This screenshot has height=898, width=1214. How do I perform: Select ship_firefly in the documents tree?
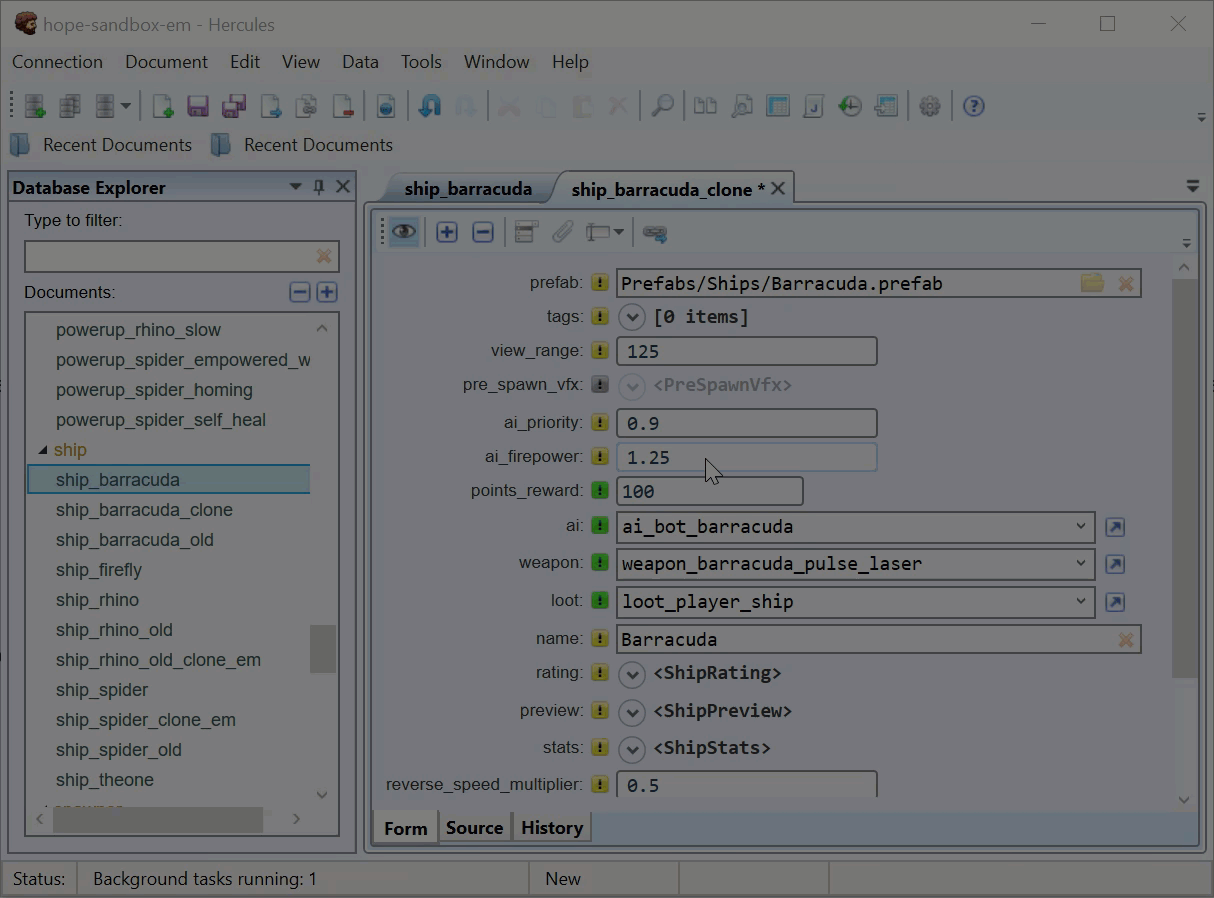pyautogui.click(x=99, y=570)
